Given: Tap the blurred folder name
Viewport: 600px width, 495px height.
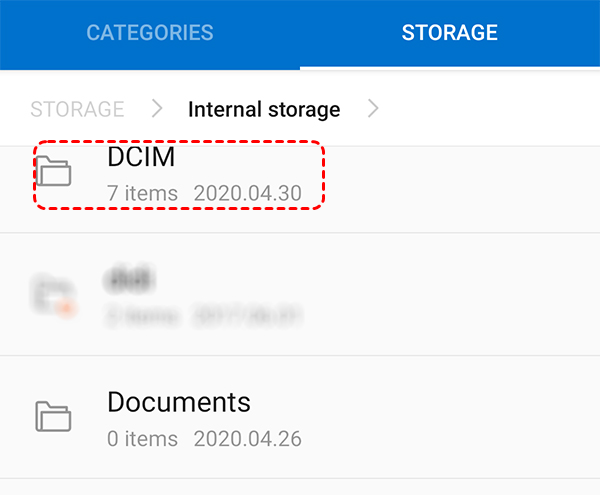Looking at the screenshot, I should pyautogui.click(x=129, y=278).
